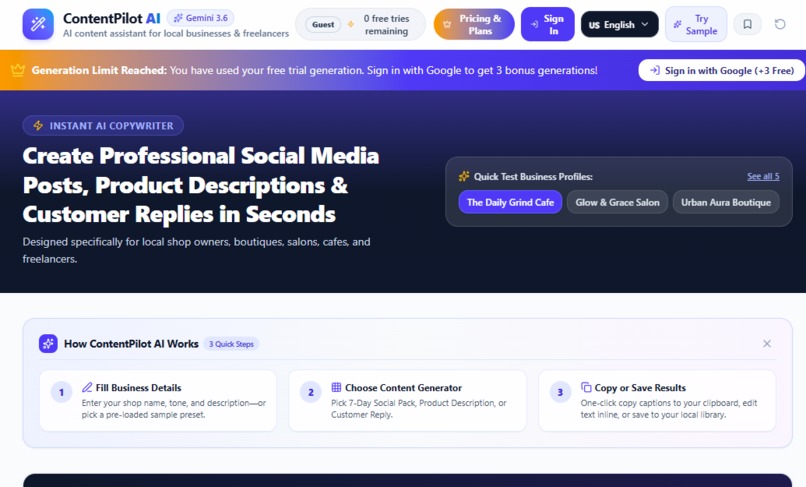Click the Choose Content Generator grid icon
806x487 pixels.
[336, 387]
